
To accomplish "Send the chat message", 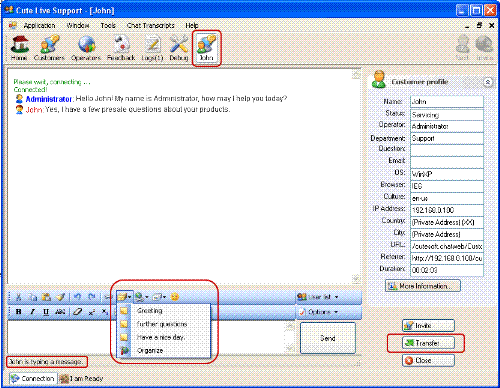I will click(x=328, y=338).
